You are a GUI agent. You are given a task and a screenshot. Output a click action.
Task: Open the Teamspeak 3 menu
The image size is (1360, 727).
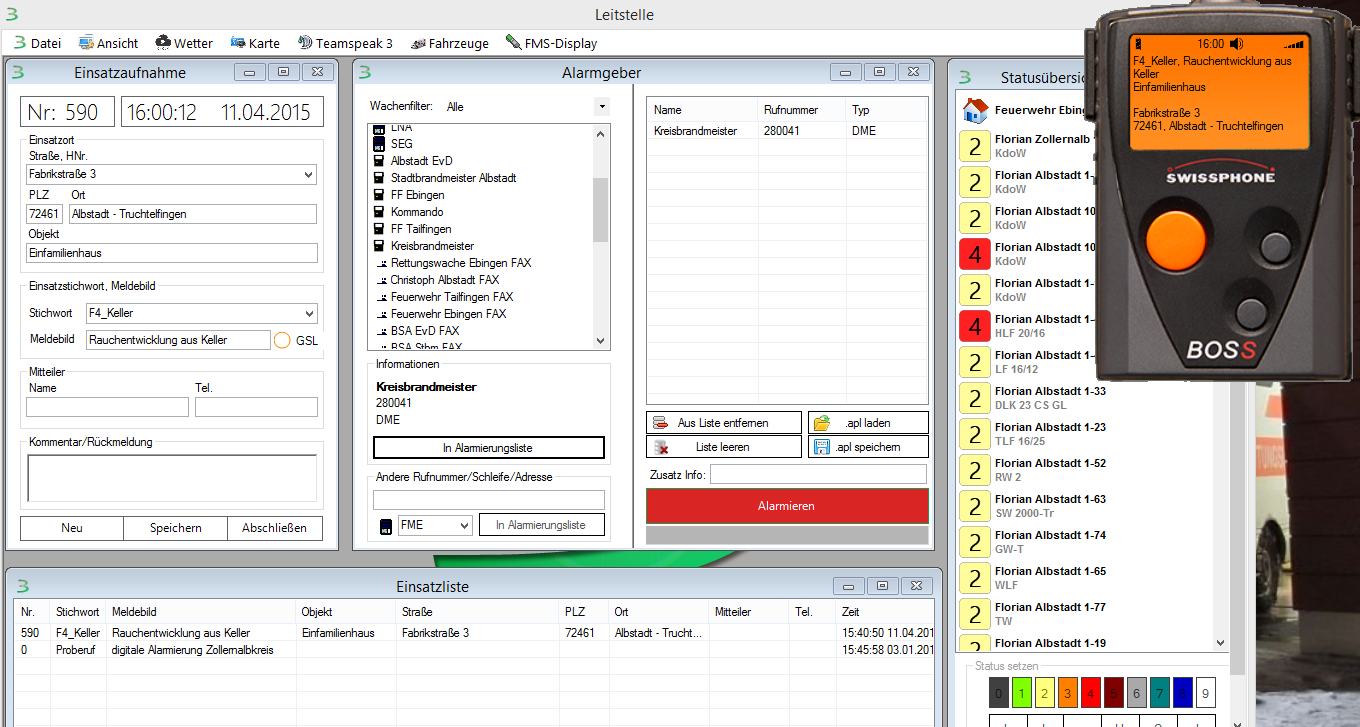coord(346,43)
